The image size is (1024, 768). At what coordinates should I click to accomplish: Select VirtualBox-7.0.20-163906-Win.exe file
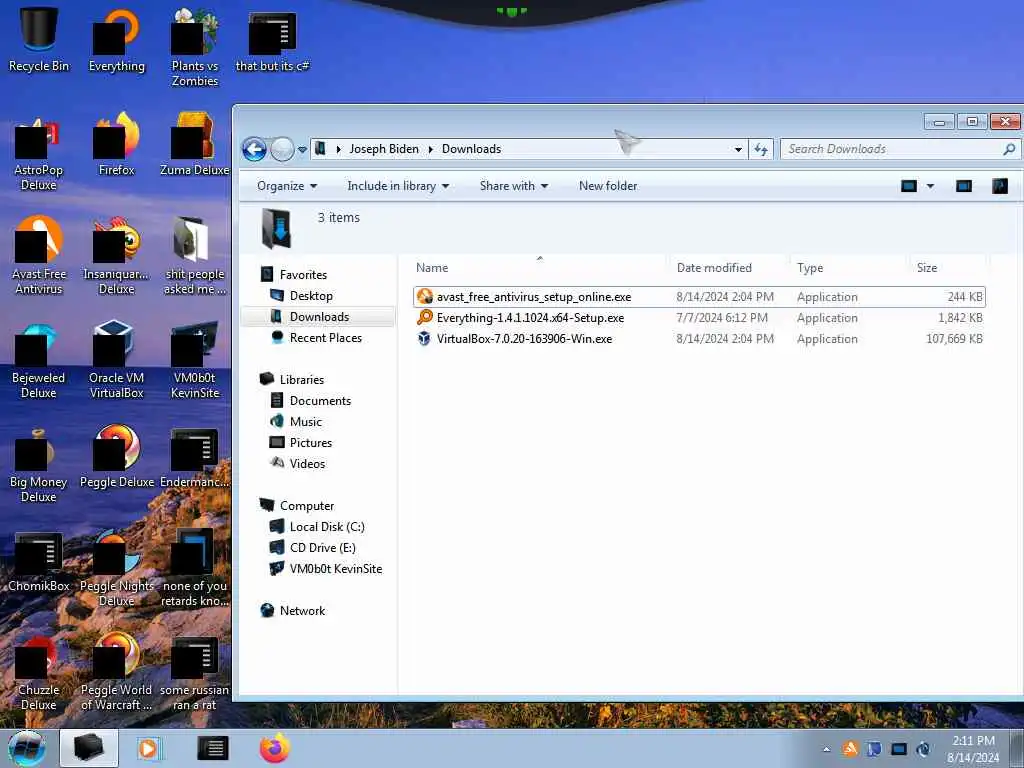coord(699,339)
